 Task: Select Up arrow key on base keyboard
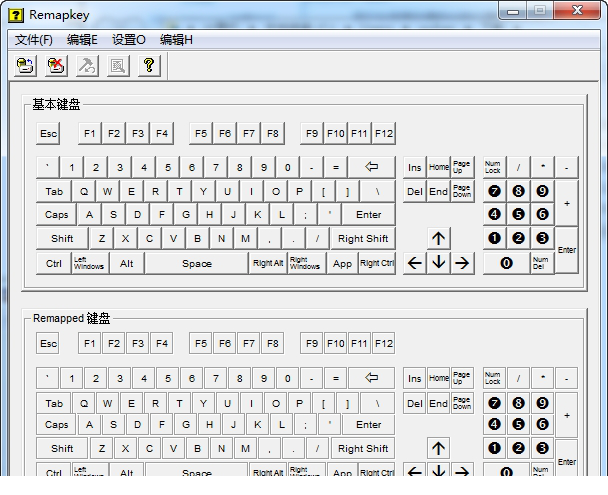[439, 238]
